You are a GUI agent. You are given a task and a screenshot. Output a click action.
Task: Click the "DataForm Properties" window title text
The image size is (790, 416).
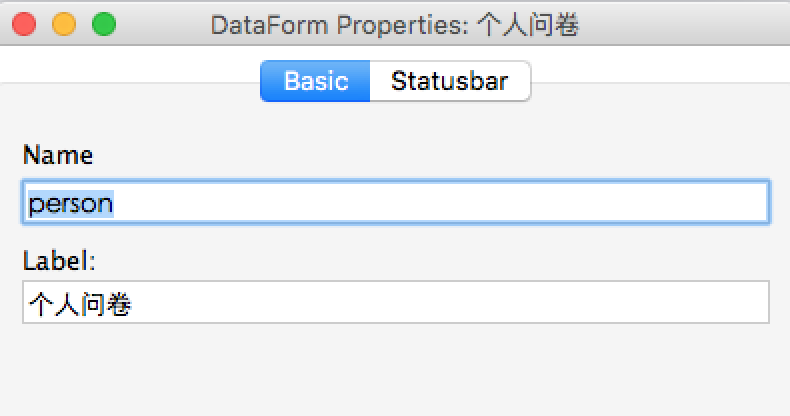pos(337,25)
